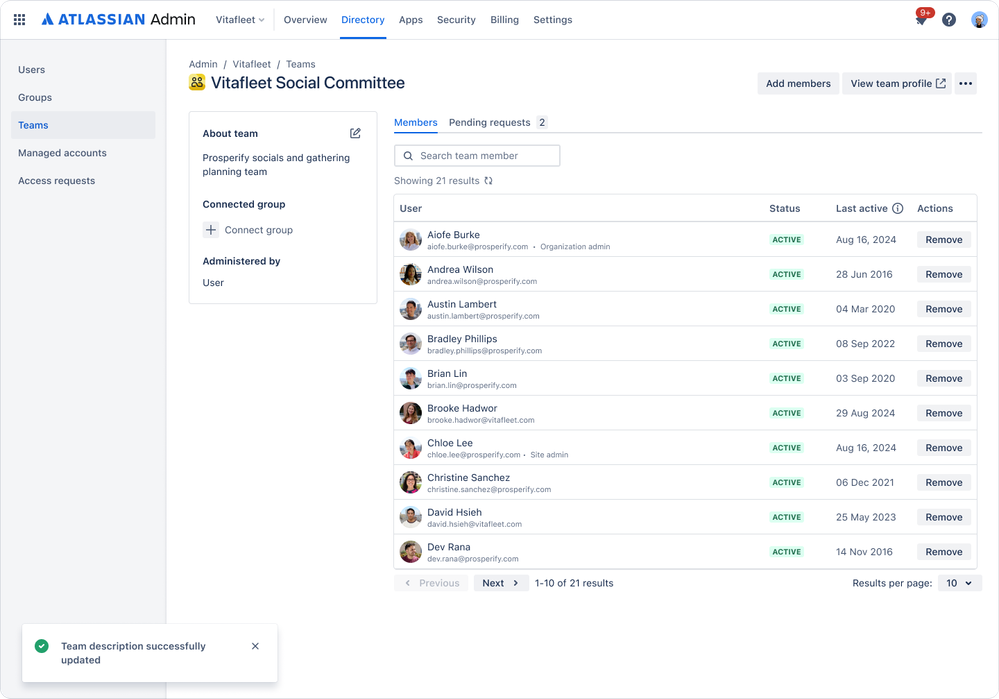Dismiss the team description updated notification
Viewport: 999px width, 699px height.
pyautogui.click(x=255, y=646)
